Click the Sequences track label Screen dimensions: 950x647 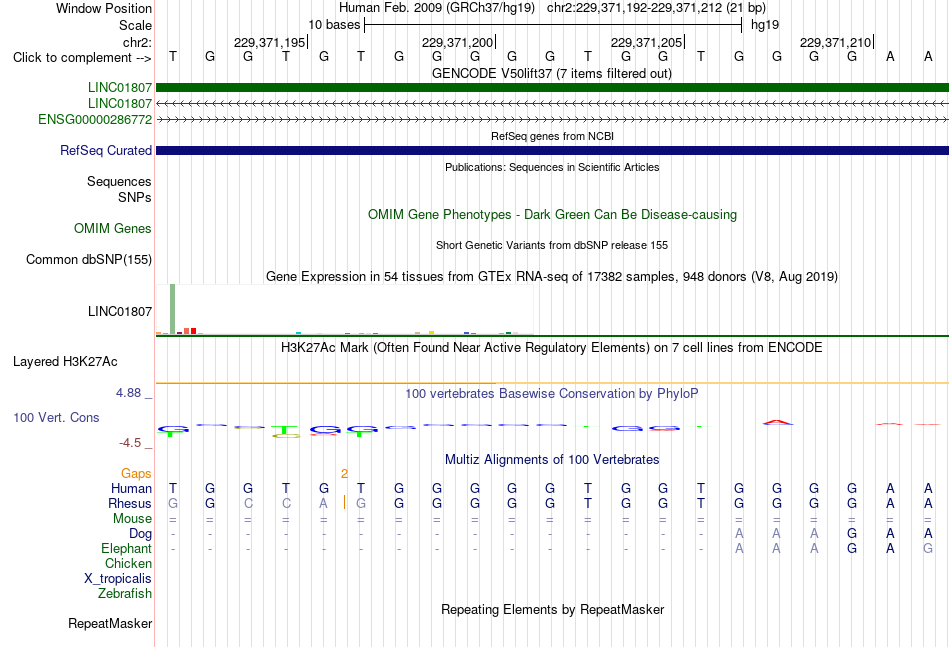click(x=119, y=181)
